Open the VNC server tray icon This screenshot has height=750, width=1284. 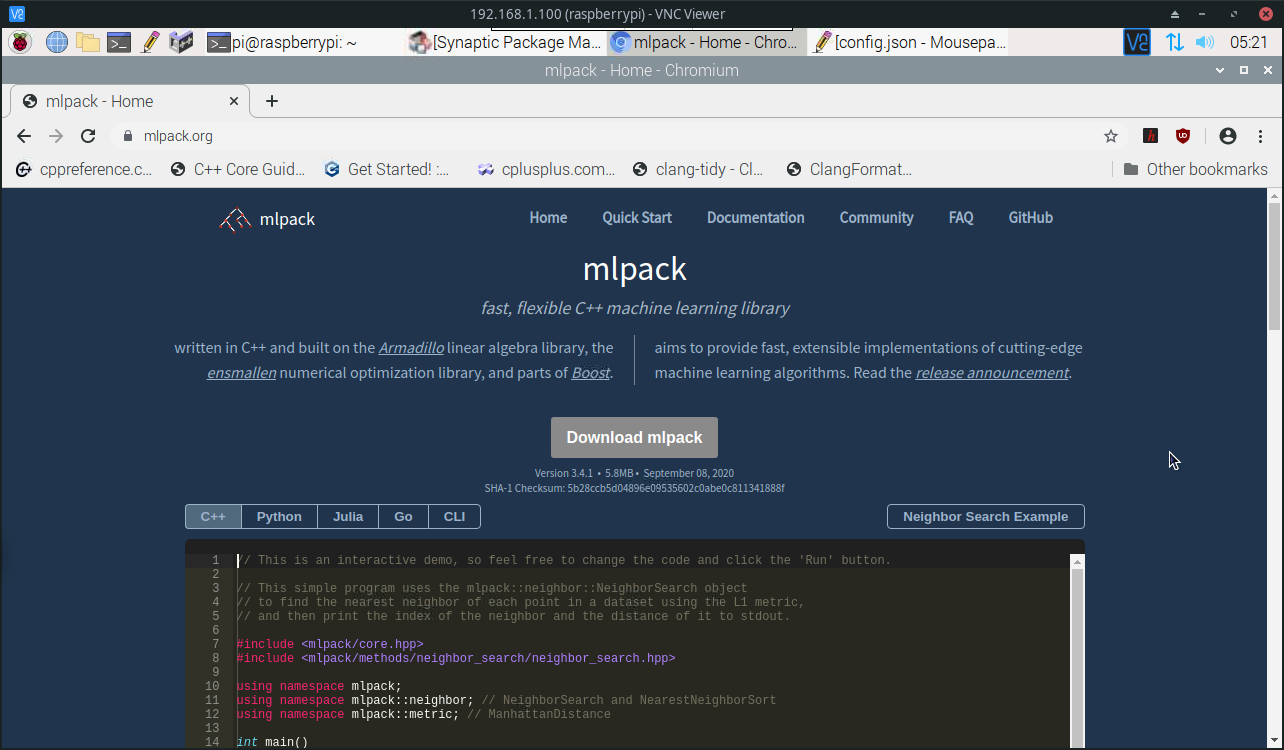click(1137, 42)
